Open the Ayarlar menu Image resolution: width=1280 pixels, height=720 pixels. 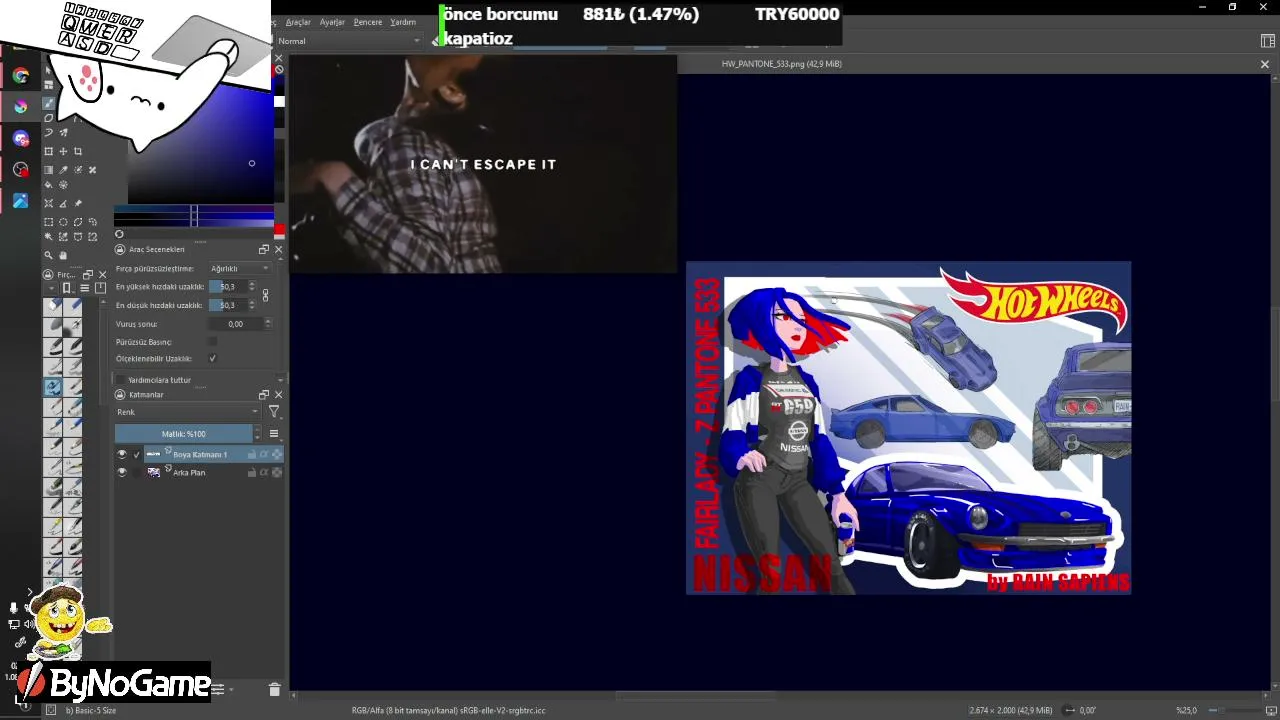(332, 22)
